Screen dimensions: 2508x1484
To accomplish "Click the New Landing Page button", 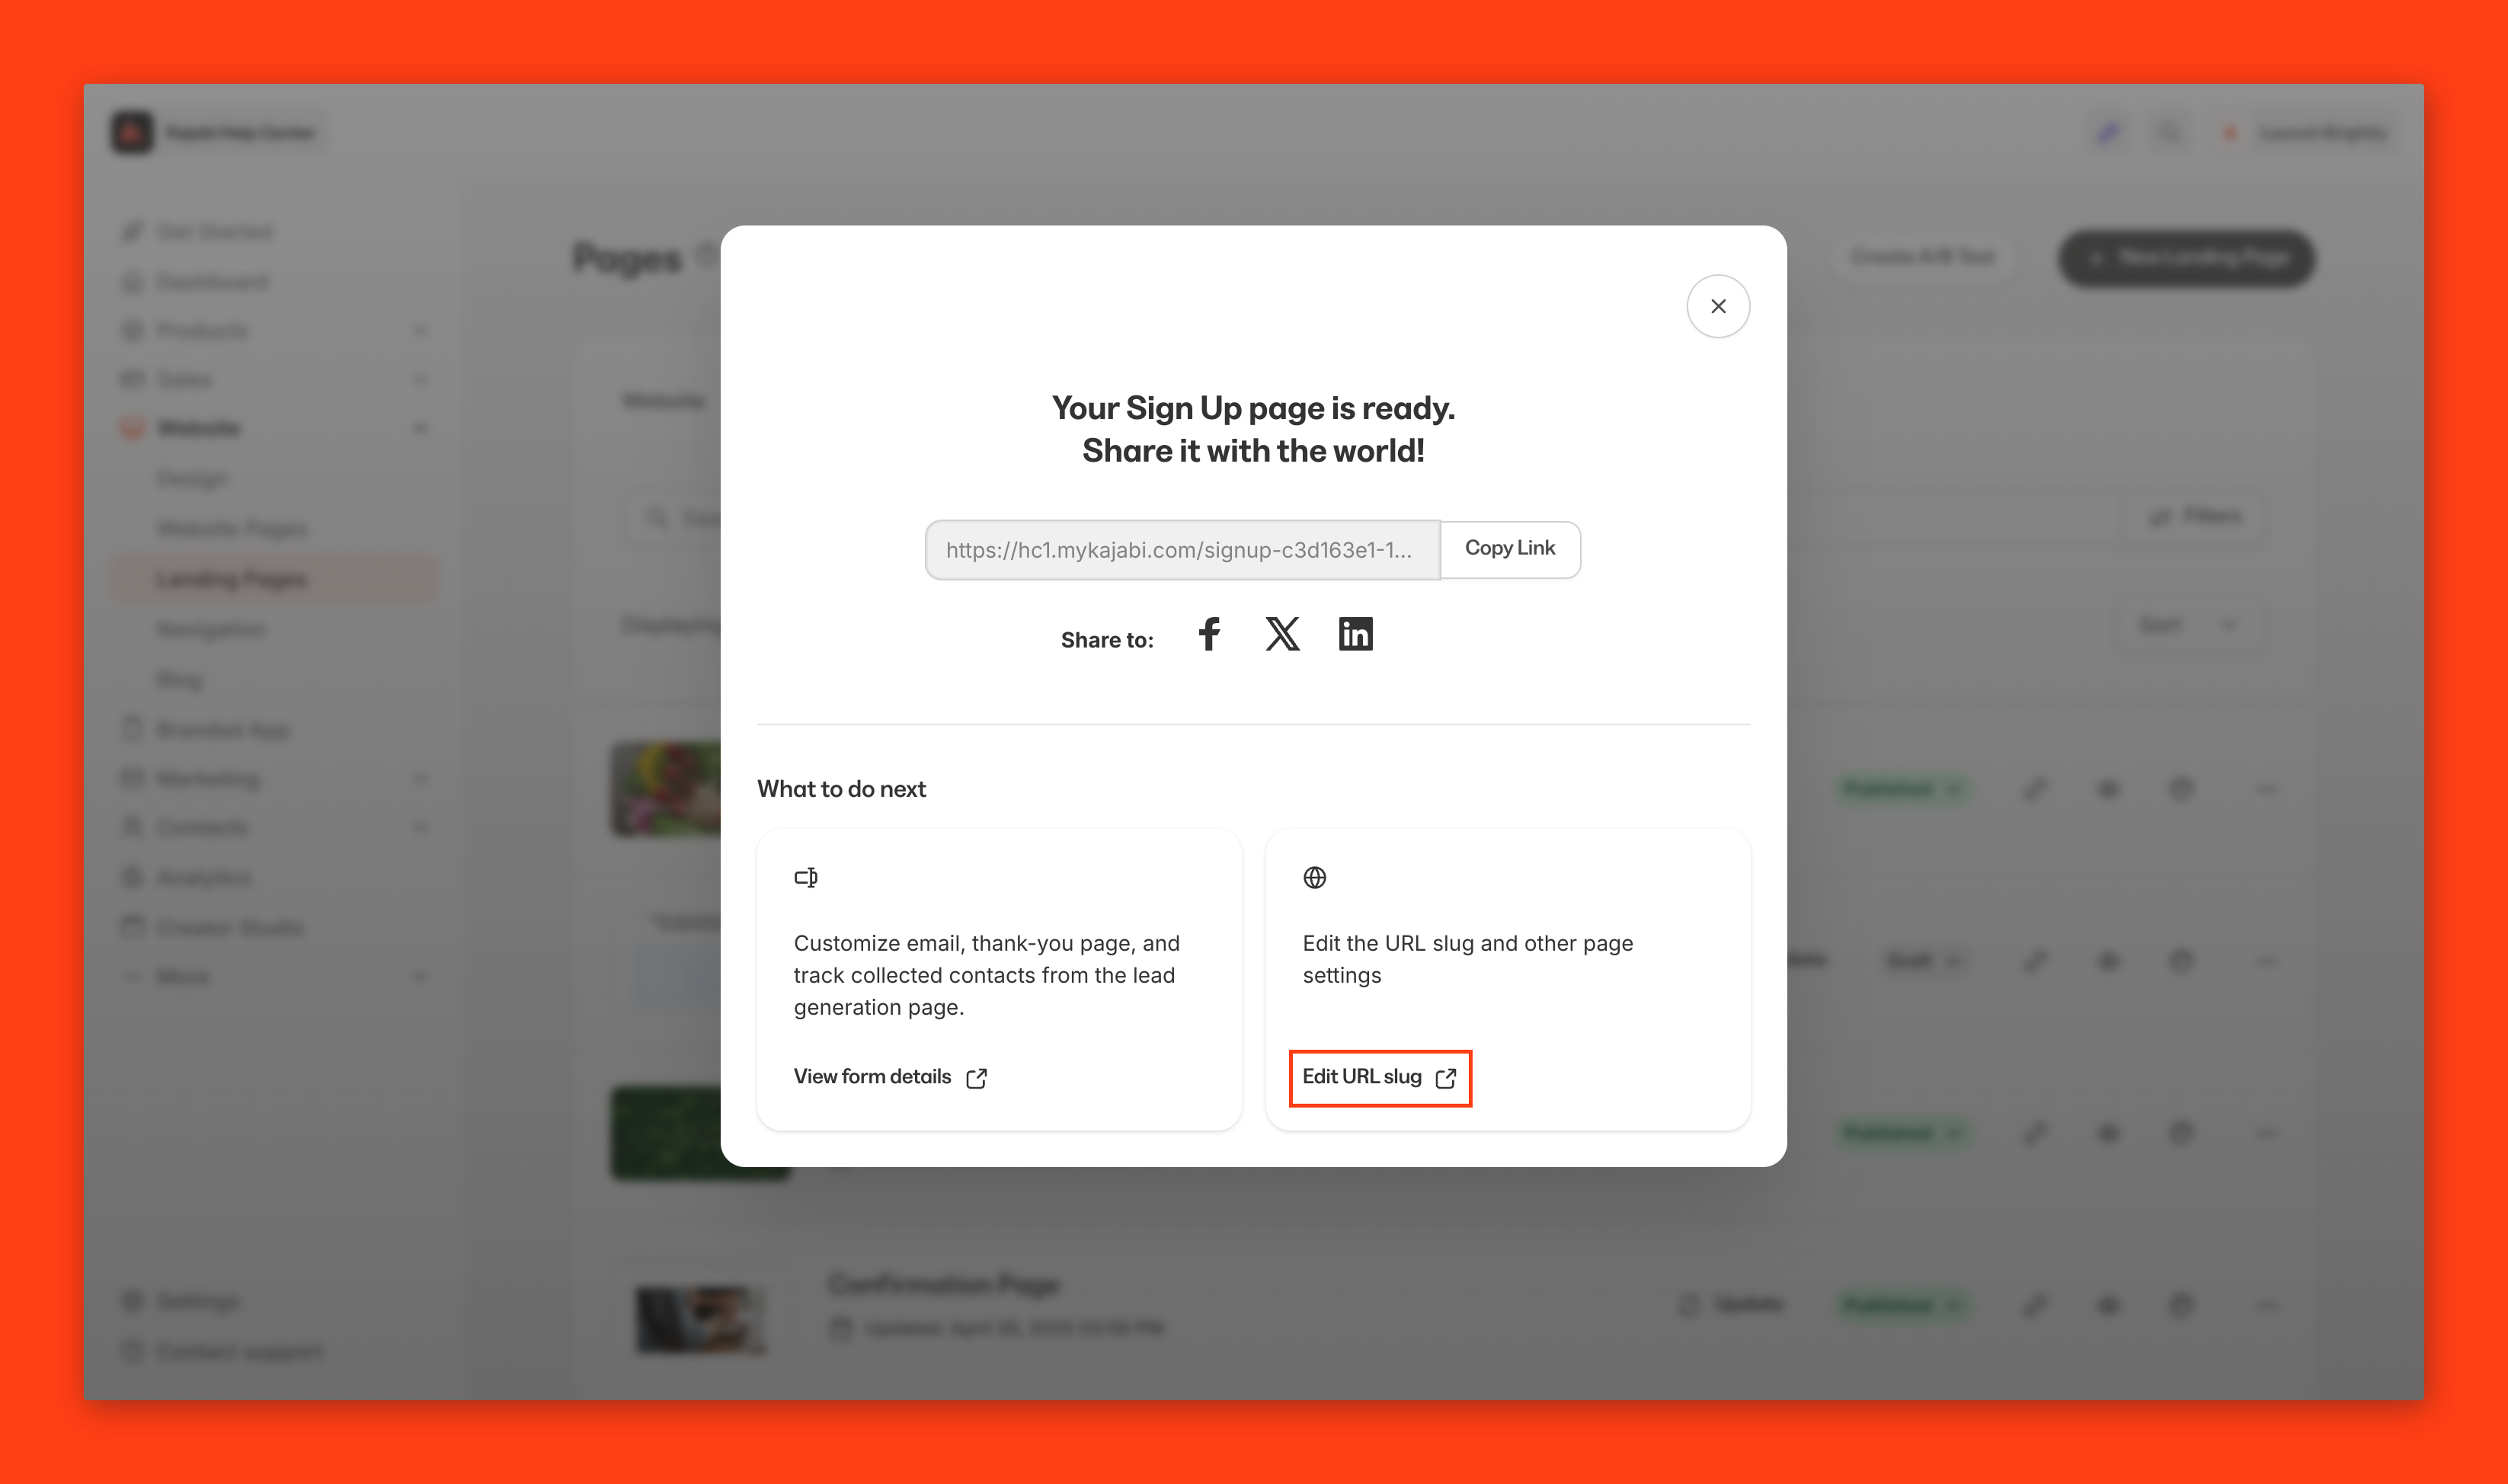I will click(x=2187, y=258).
